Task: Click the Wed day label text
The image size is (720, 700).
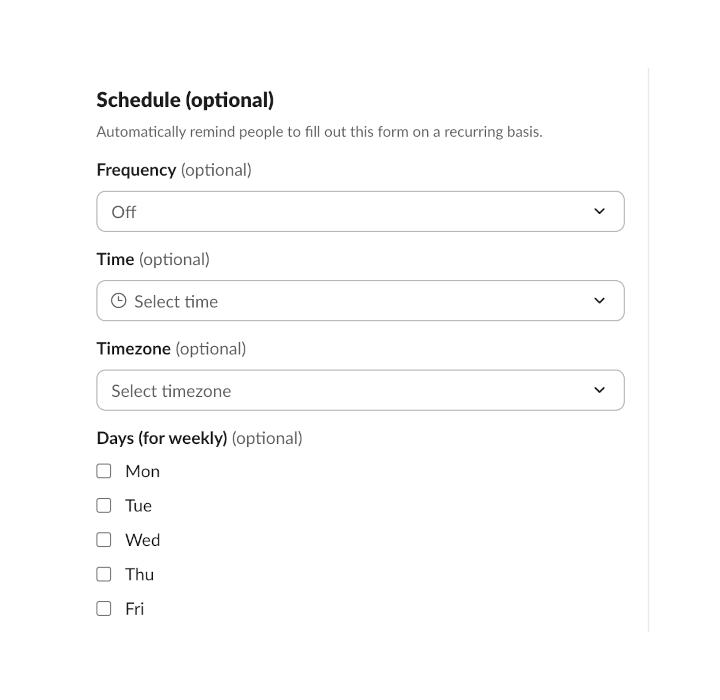Action: [142, 540]
